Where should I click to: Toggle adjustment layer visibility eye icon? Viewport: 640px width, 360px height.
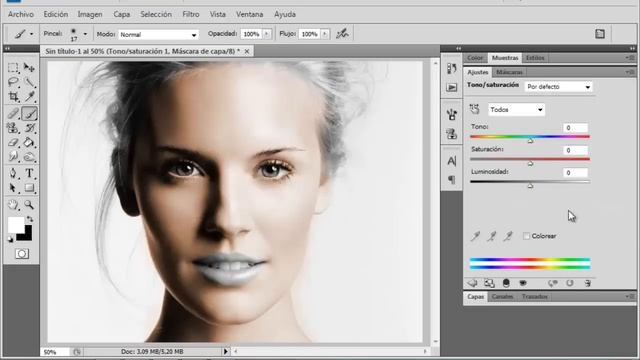523,283
